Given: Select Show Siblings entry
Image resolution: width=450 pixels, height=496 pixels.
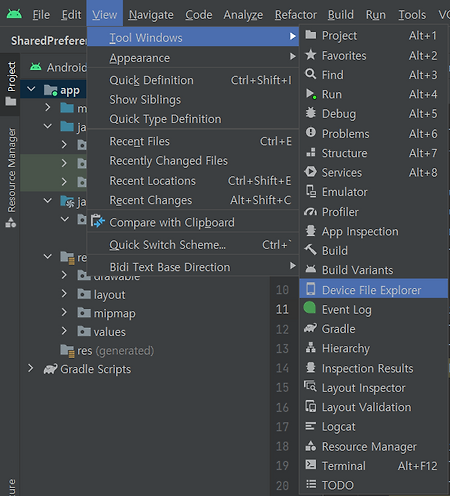Looking at the screenshot, I should click(193, 100).
